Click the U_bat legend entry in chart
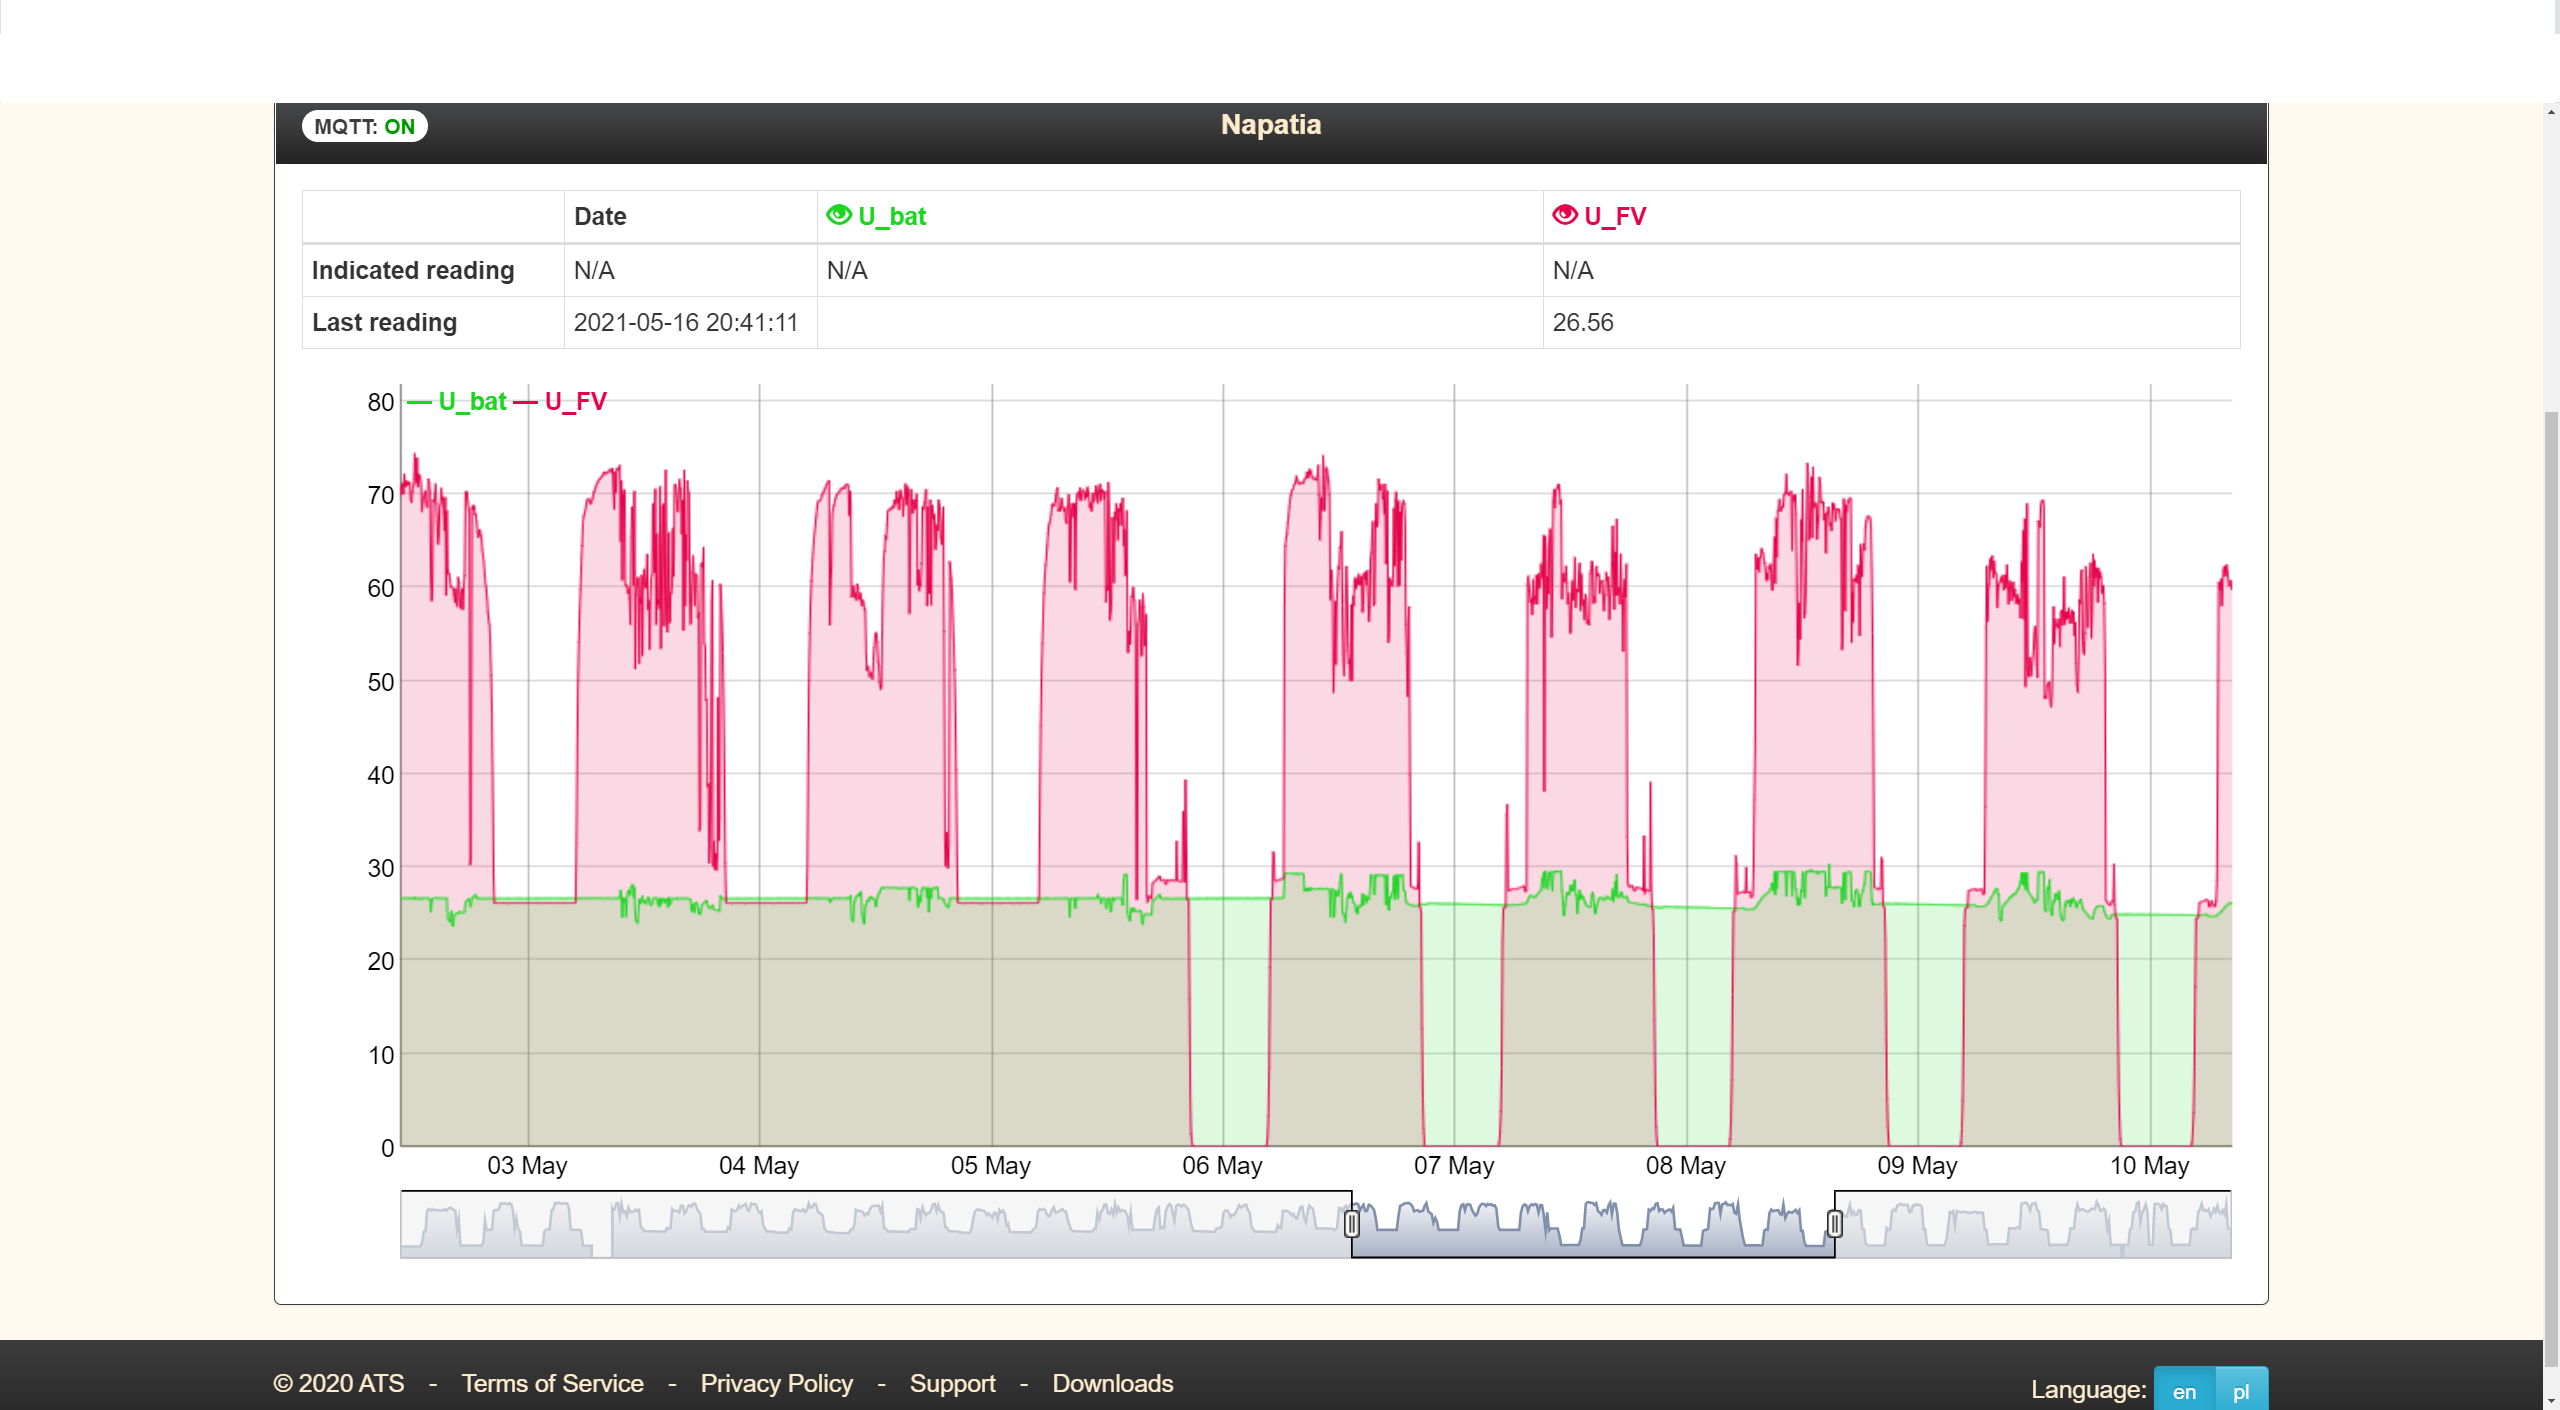Image resolution: width=2560 pixels, height=1410 pixels. click(471, 401)
